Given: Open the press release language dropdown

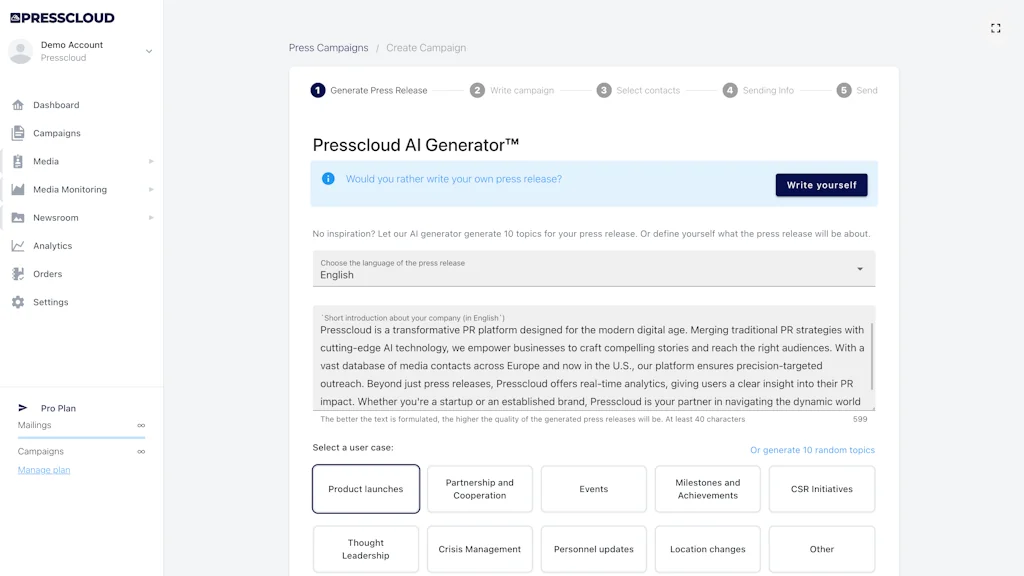Looking at the screenshot, I should click(x=858, y=268).
